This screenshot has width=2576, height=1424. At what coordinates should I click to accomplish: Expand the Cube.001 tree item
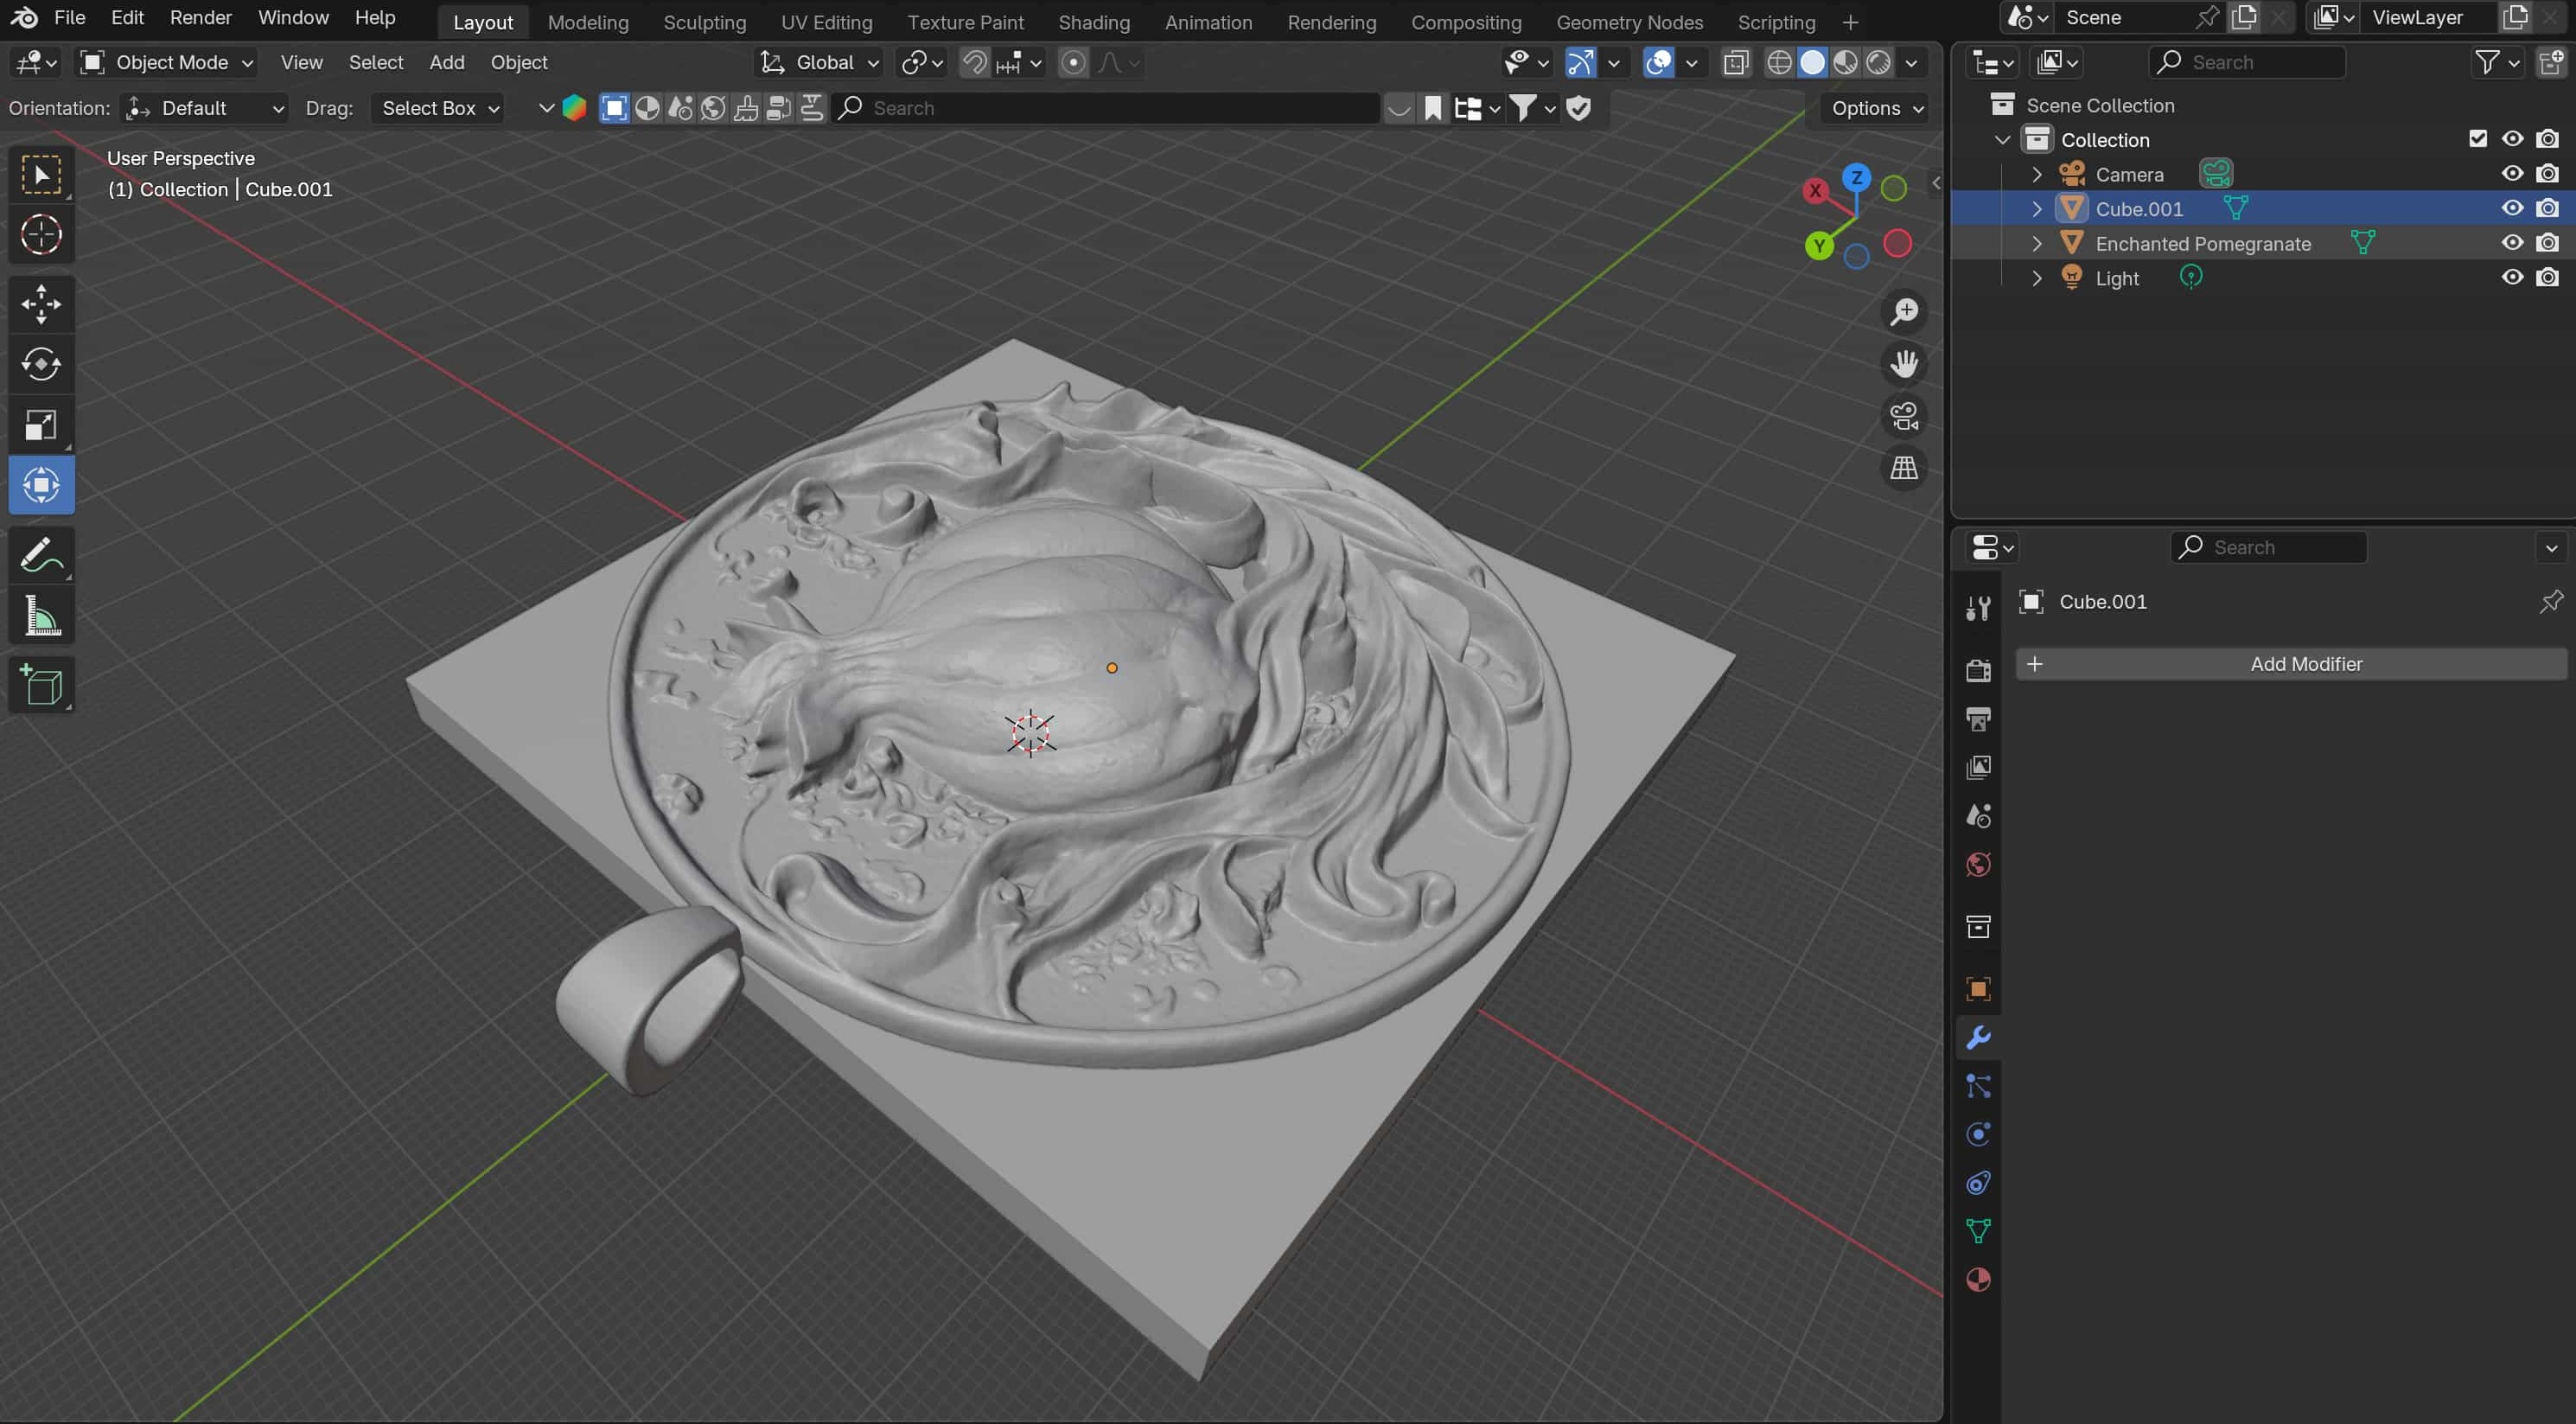[x=2036, y=209]
